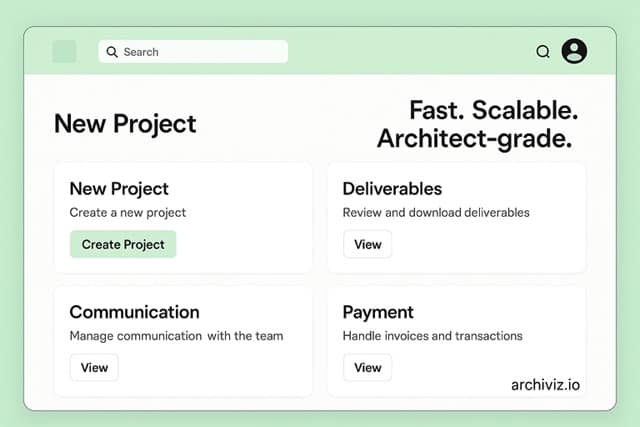This screenshot has height=427, width=640.
Task: Click the large New Project page heading
Action: [x=125, y=124]
